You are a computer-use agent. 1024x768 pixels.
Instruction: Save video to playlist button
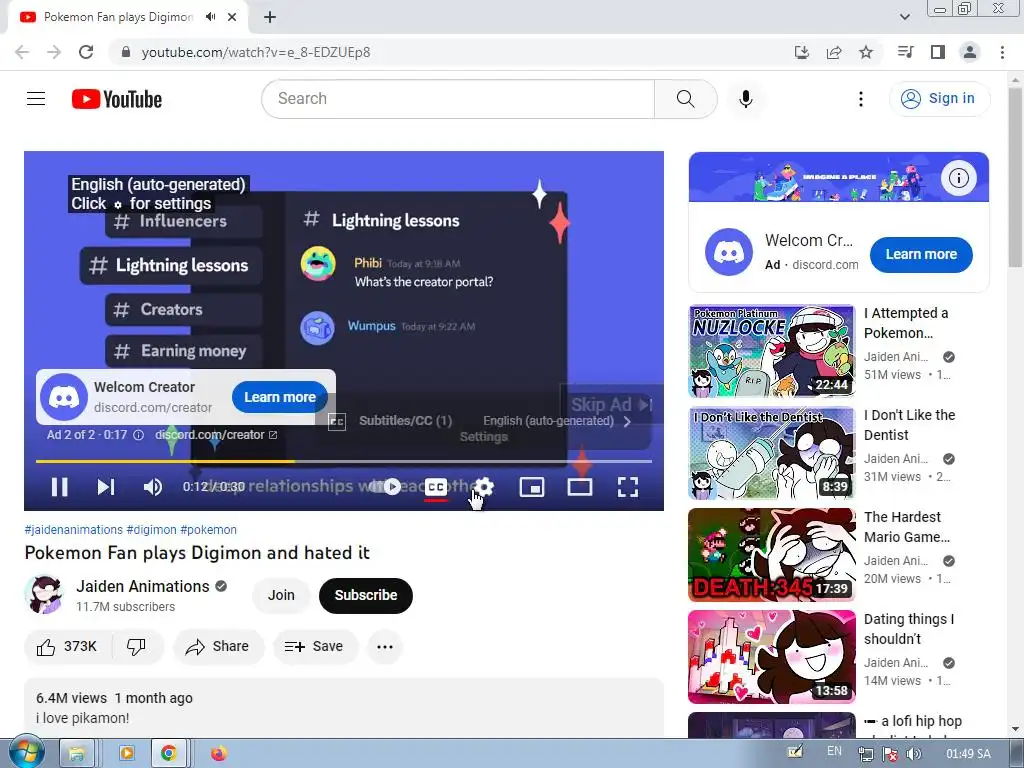tap(315, 647)
